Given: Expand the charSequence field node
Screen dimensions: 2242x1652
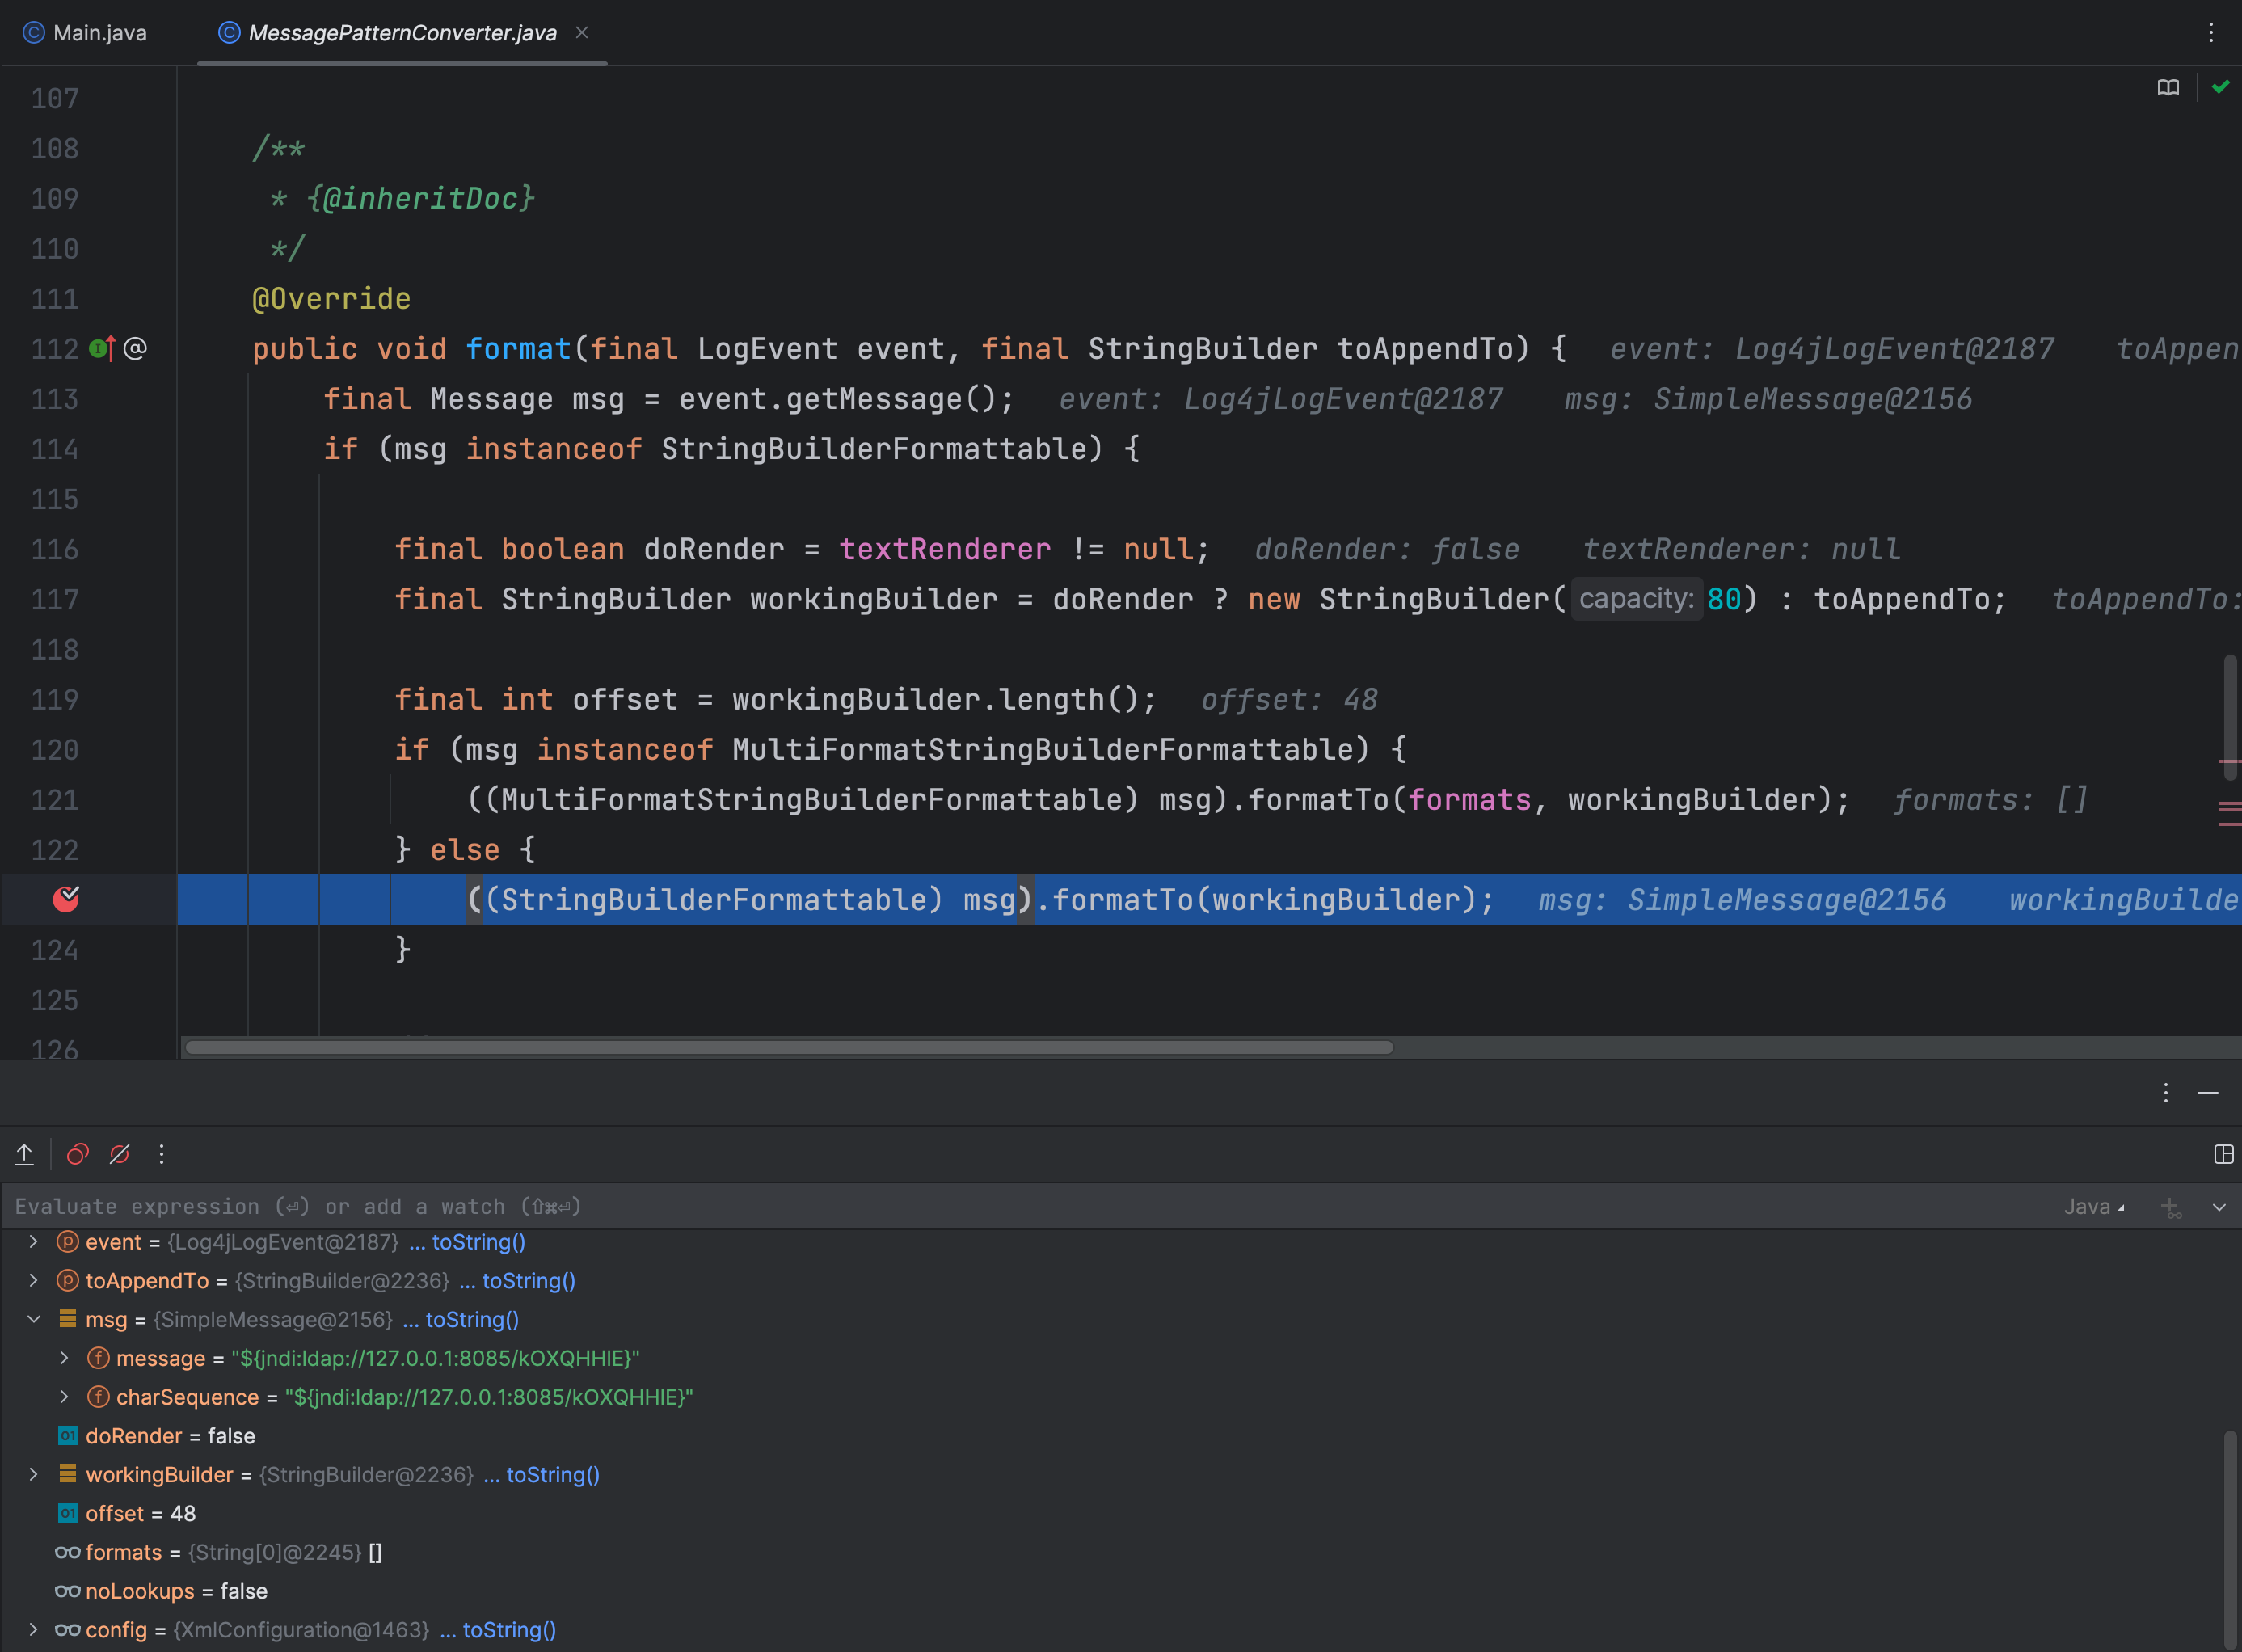Looking at the screenshot, I should point(64,1397).
